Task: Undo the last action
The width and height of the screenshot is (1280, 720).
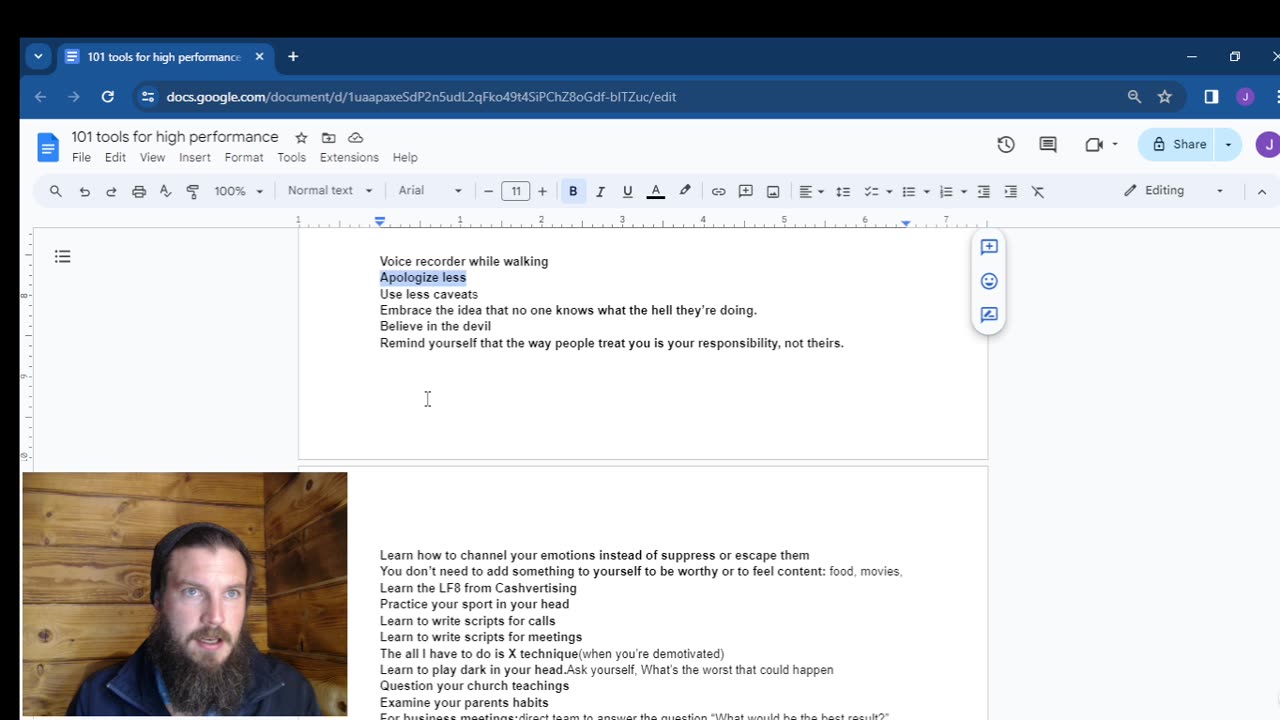Action: pyautogui.click(x=84, y=191)
